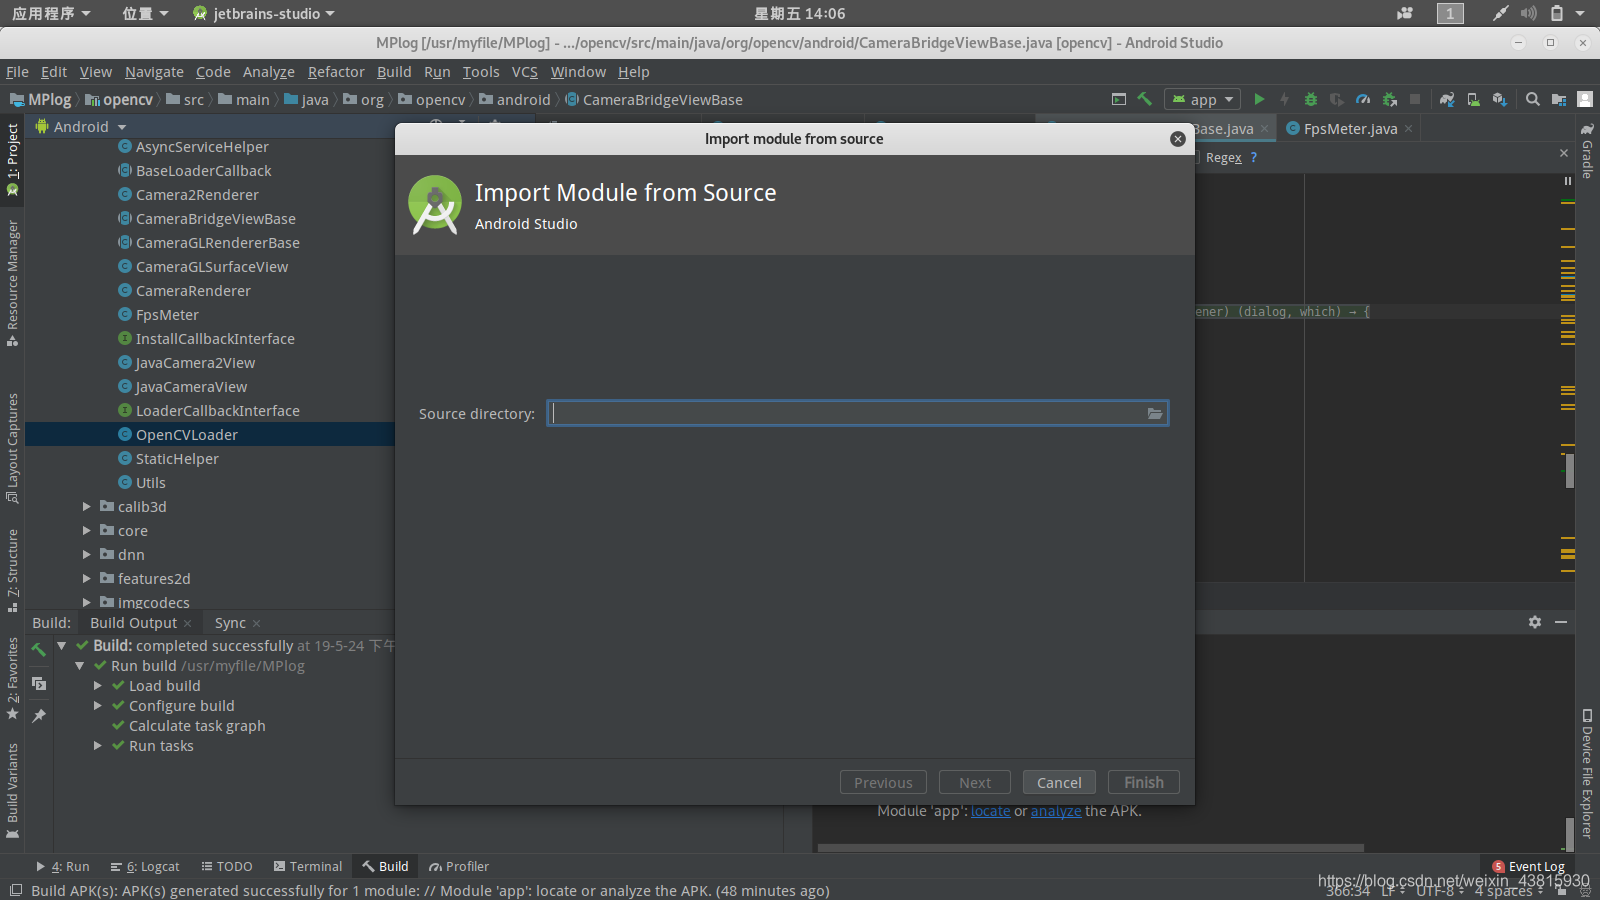Open the Refactor menu

[x=336, y=72]
